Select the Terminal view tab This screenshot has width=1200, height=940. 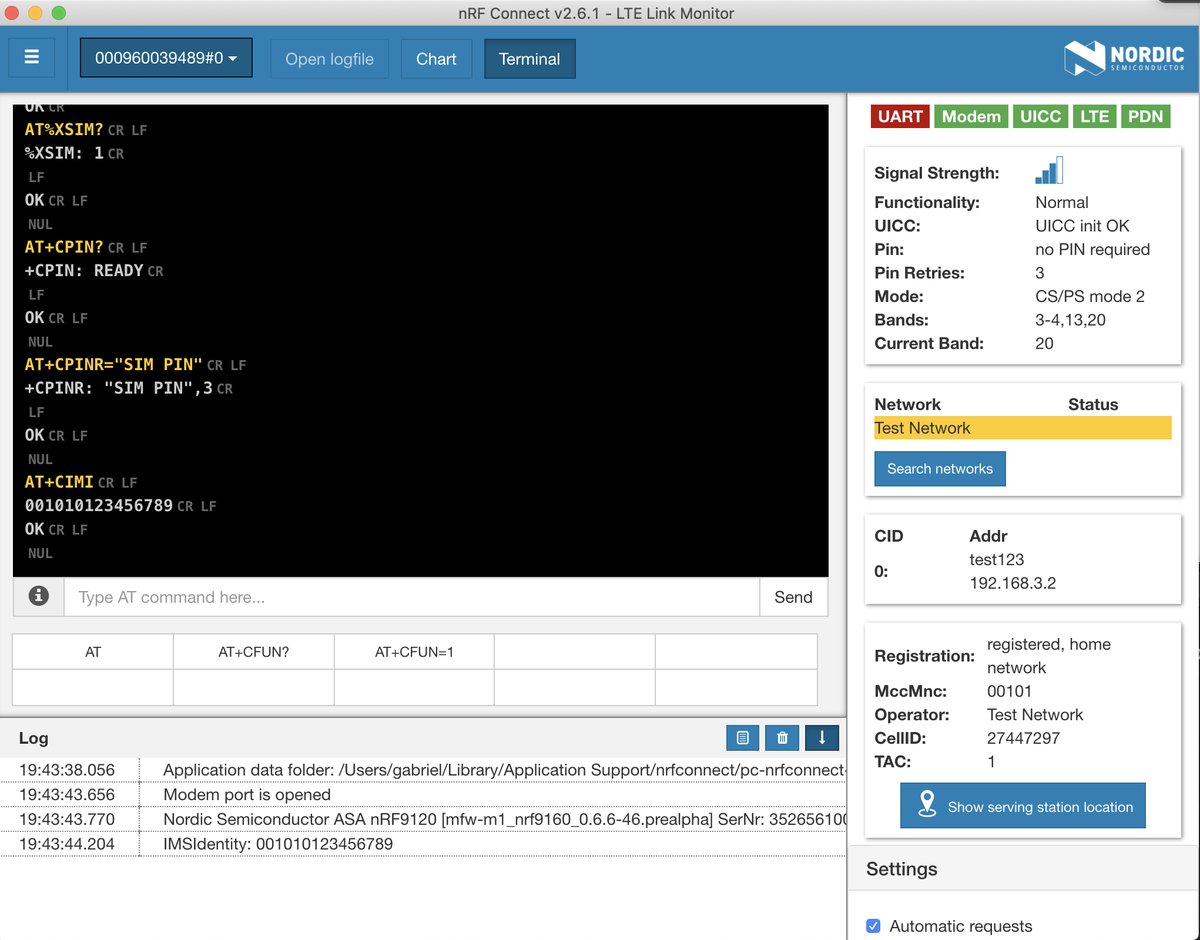(529, 59)
